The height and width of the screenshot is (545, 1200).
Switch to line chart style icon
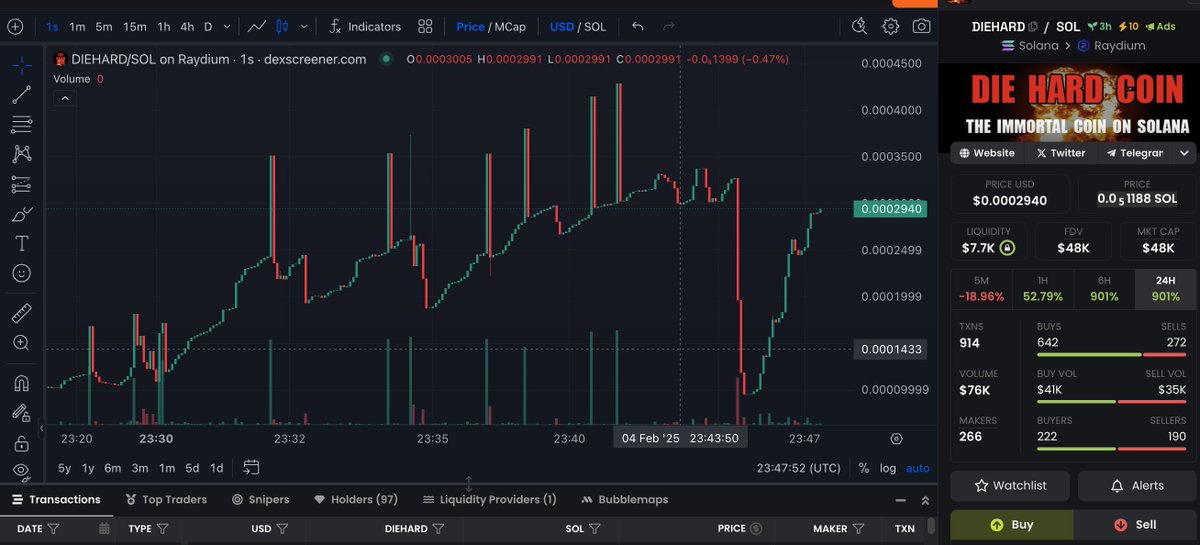(x=257, y=27)
